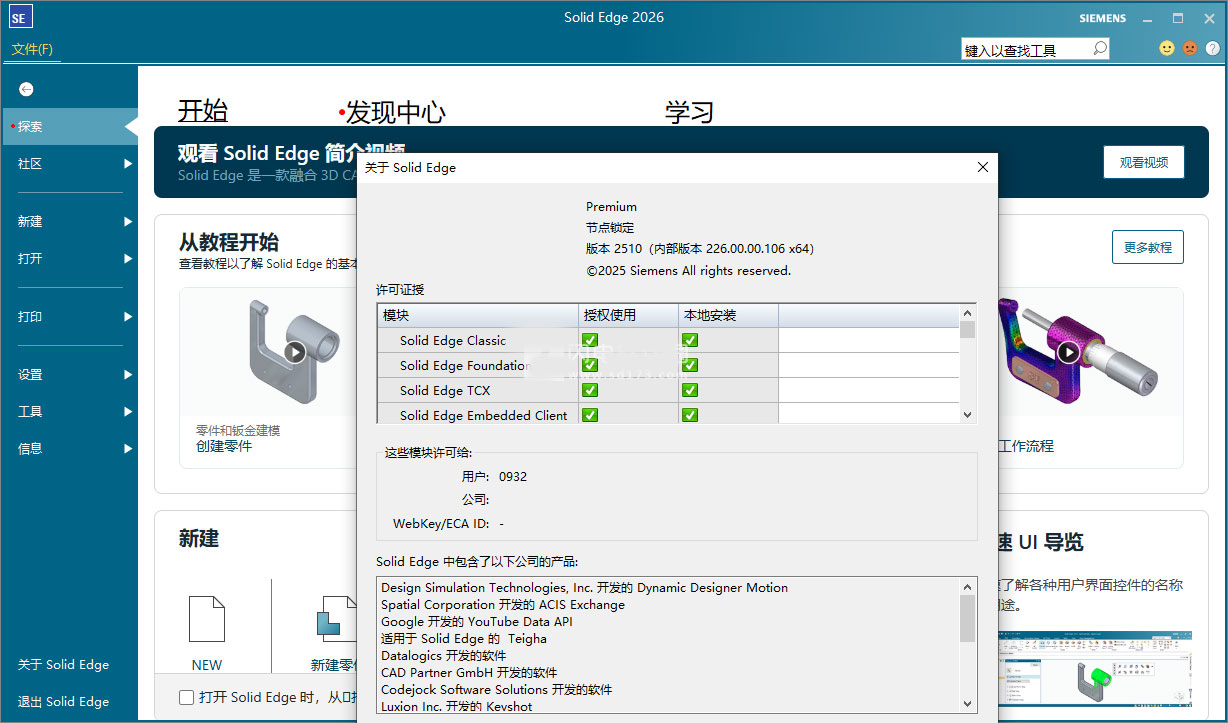Play the 创建零件 tutorial video
1228x723 pixels.
(293, 352)
